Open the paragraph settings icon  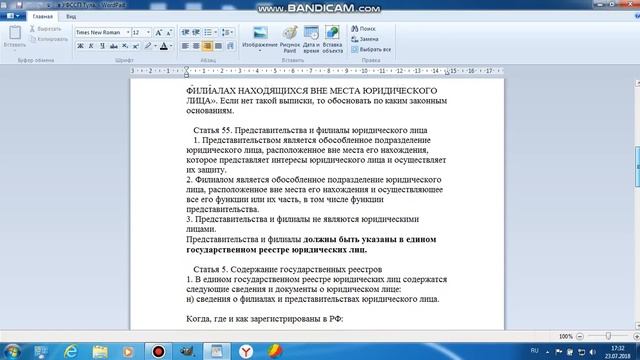click(x=230, y=46)
